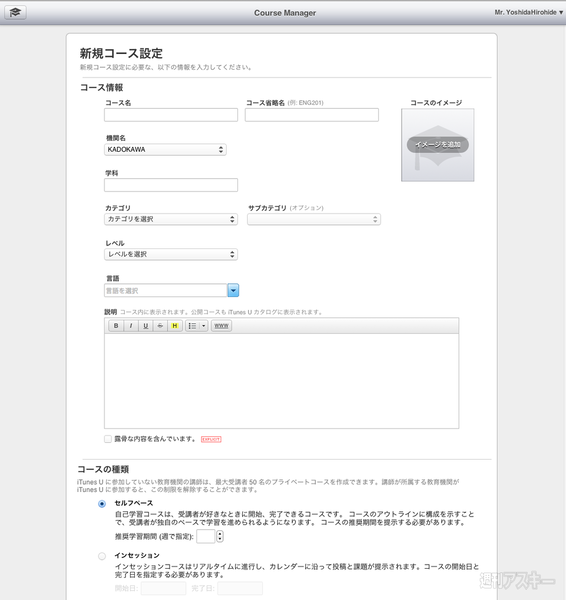
Task: Click the weeks stepper arrows
Action: click(220, 536)
